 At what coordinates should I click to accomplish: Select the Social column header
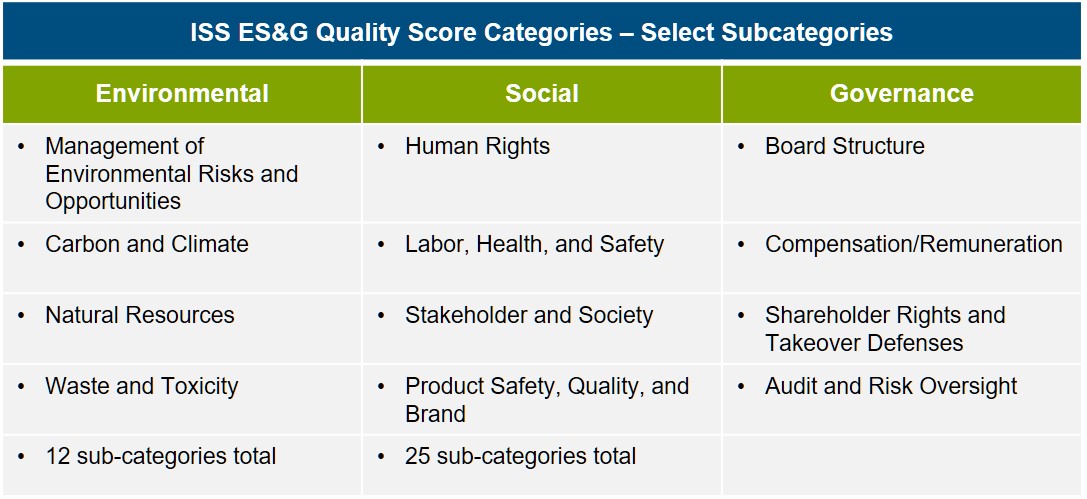[x=541, y=94]
